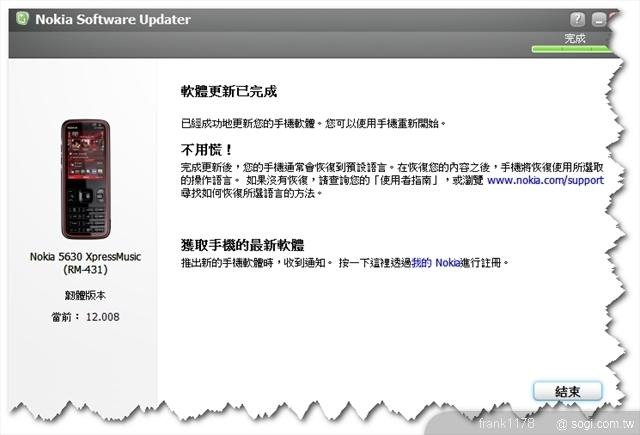Viewport: 640px width, 435px height.
Task: Select the 獲取手機的最新軟體 heading
Action: pos(242,245)
